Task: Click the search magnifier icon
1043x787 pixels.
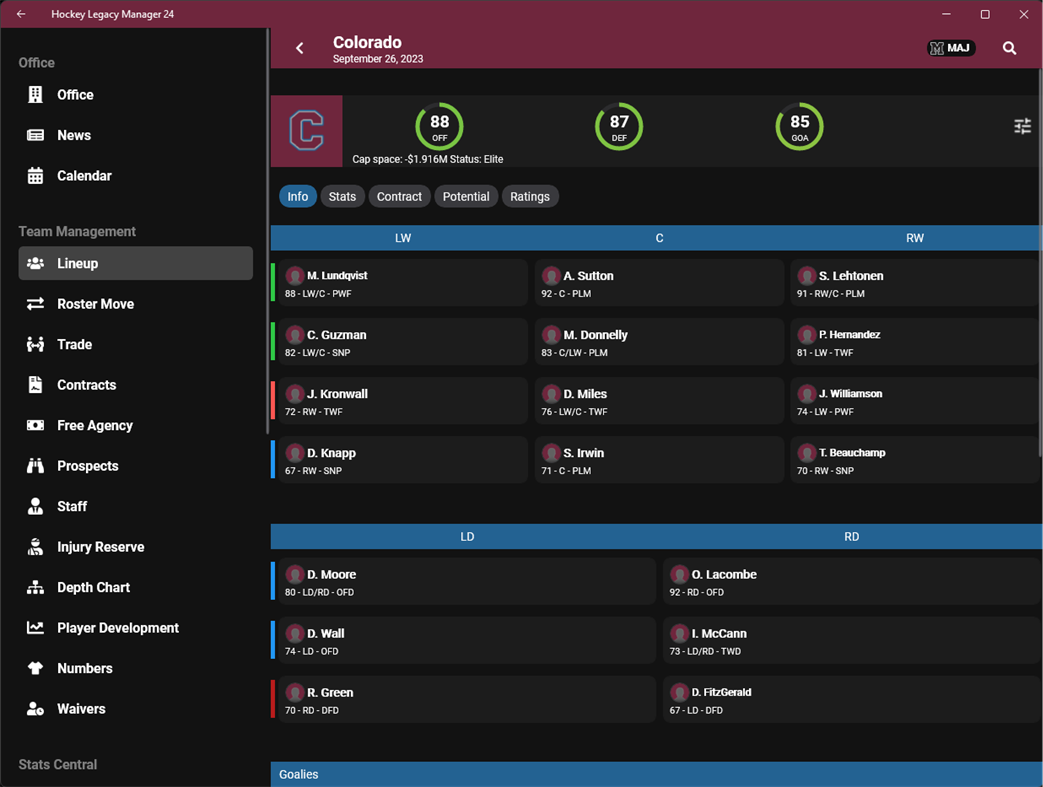Action: (1009, 47)
